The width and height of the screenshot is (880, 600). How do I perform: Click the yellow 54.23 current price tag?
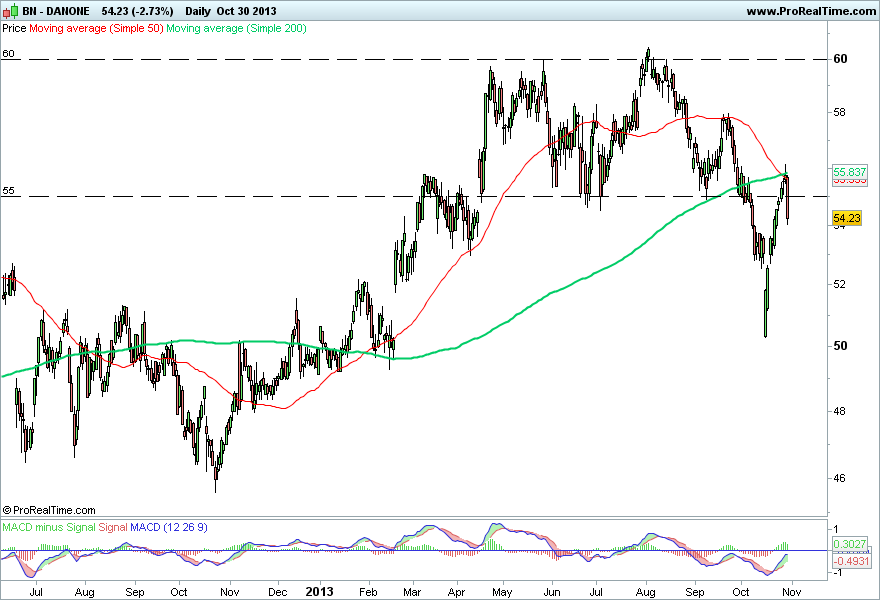pos(847,218)
